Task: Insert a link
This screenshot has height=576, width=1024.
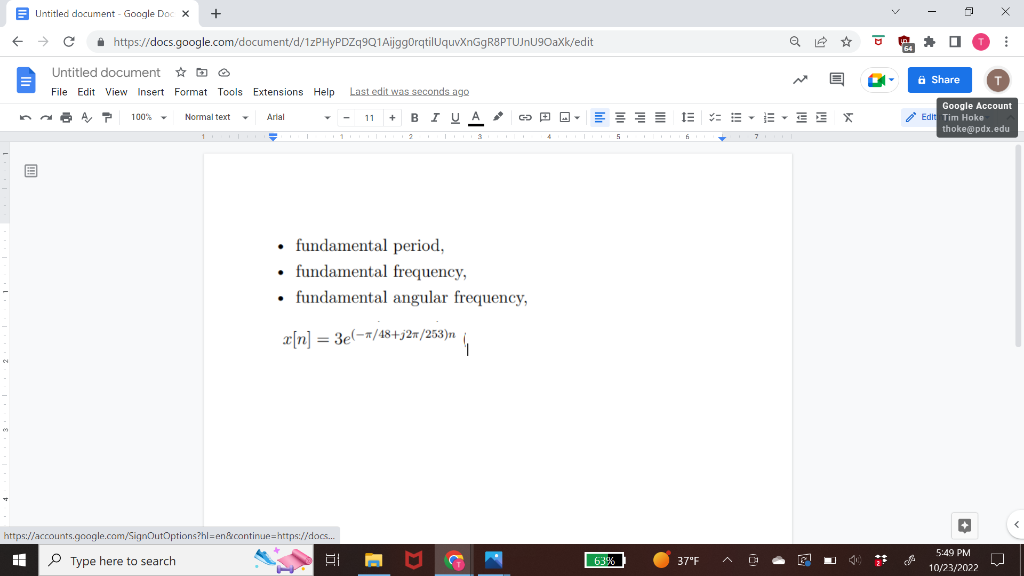Action: (527, 117)
